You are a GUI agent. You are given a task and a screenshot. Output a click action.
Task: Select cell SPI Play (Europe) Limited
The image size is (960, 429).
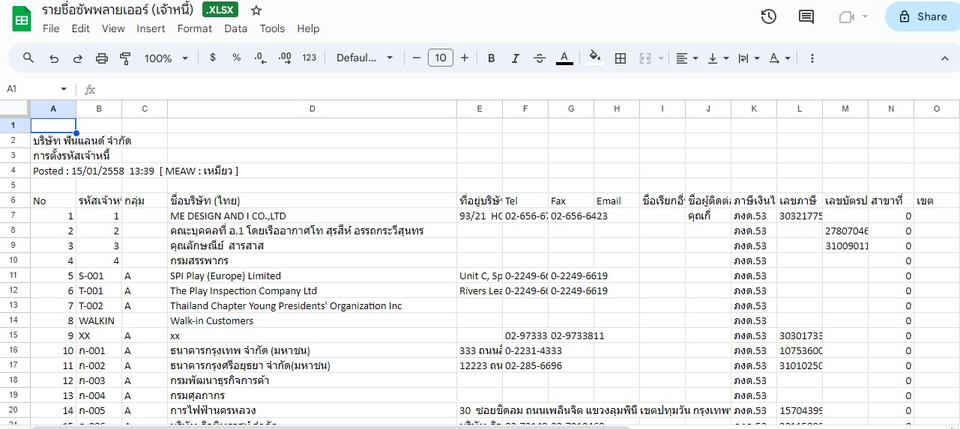312,276
